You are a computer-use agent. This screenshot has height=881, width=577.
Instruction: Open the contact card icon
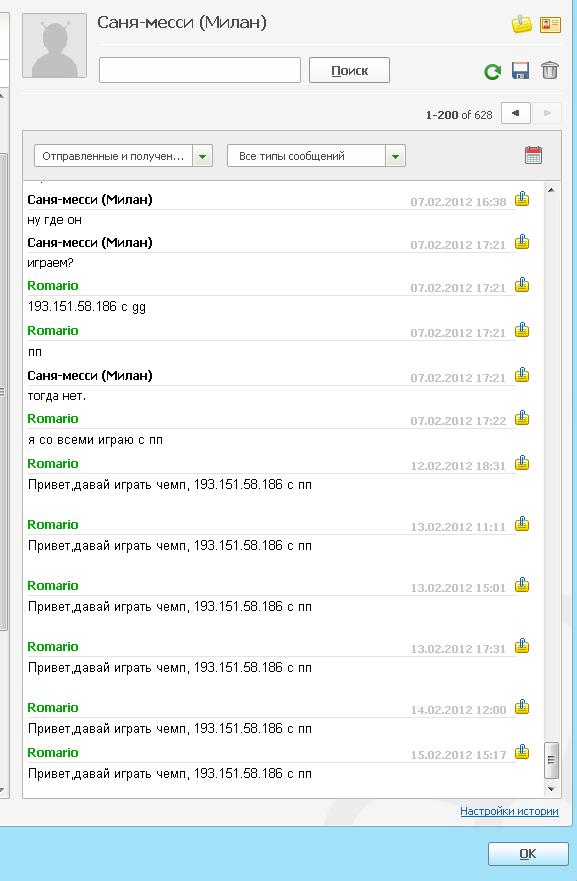tap(550, 24)
